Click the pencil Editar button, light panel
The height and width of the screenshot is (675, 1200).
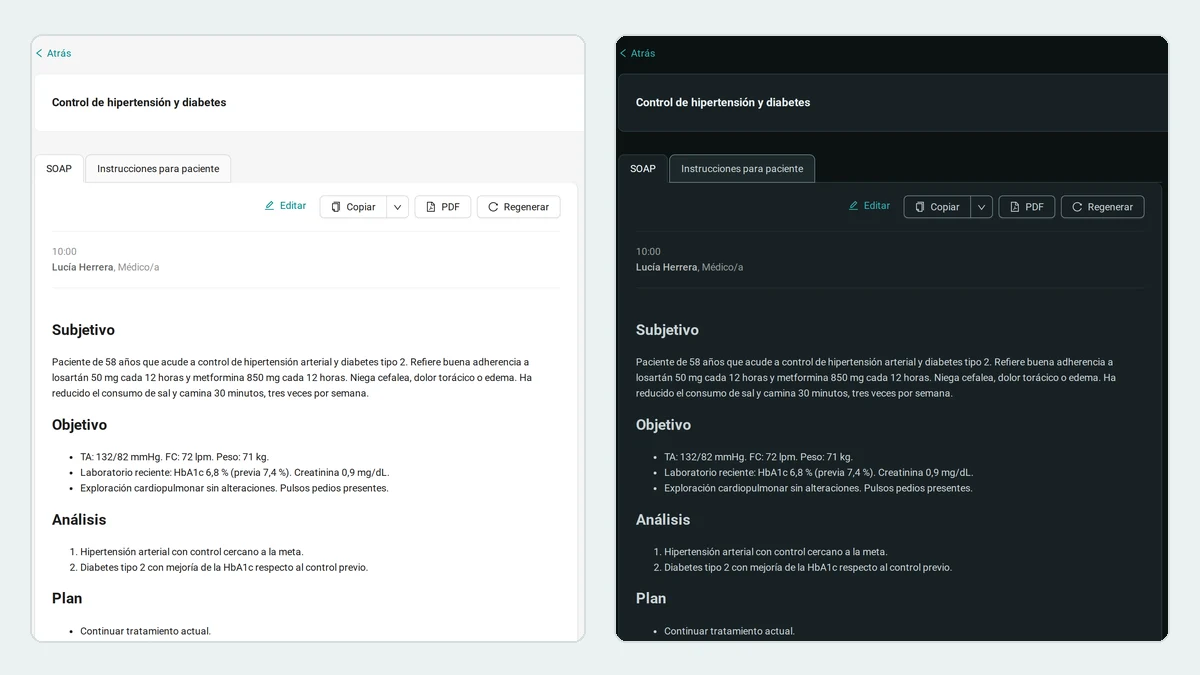(x=286, y=206)
